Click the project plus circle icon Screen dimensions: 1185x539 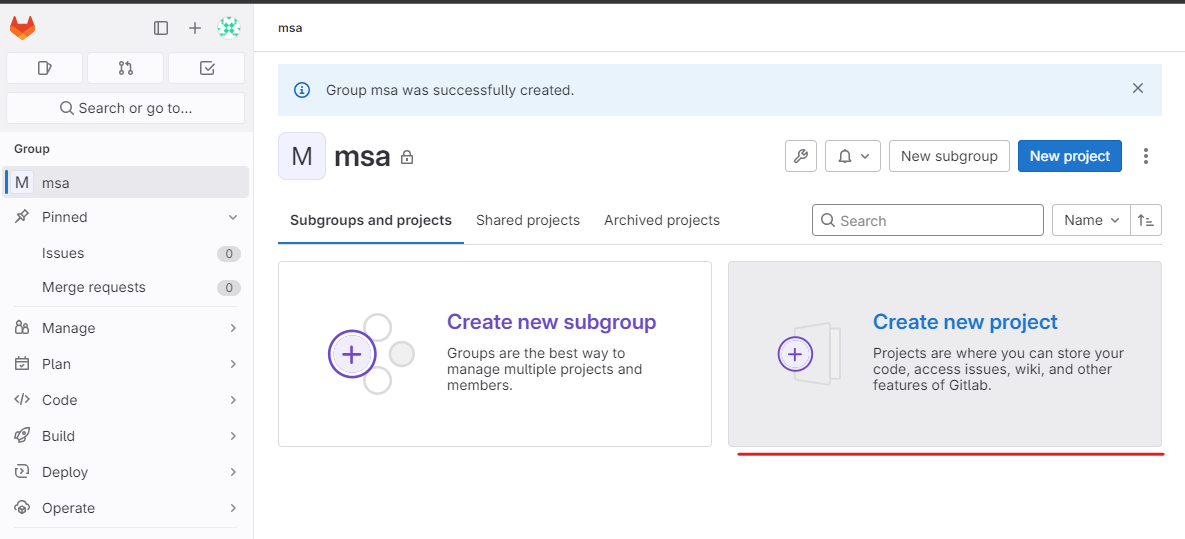point(795,353)
